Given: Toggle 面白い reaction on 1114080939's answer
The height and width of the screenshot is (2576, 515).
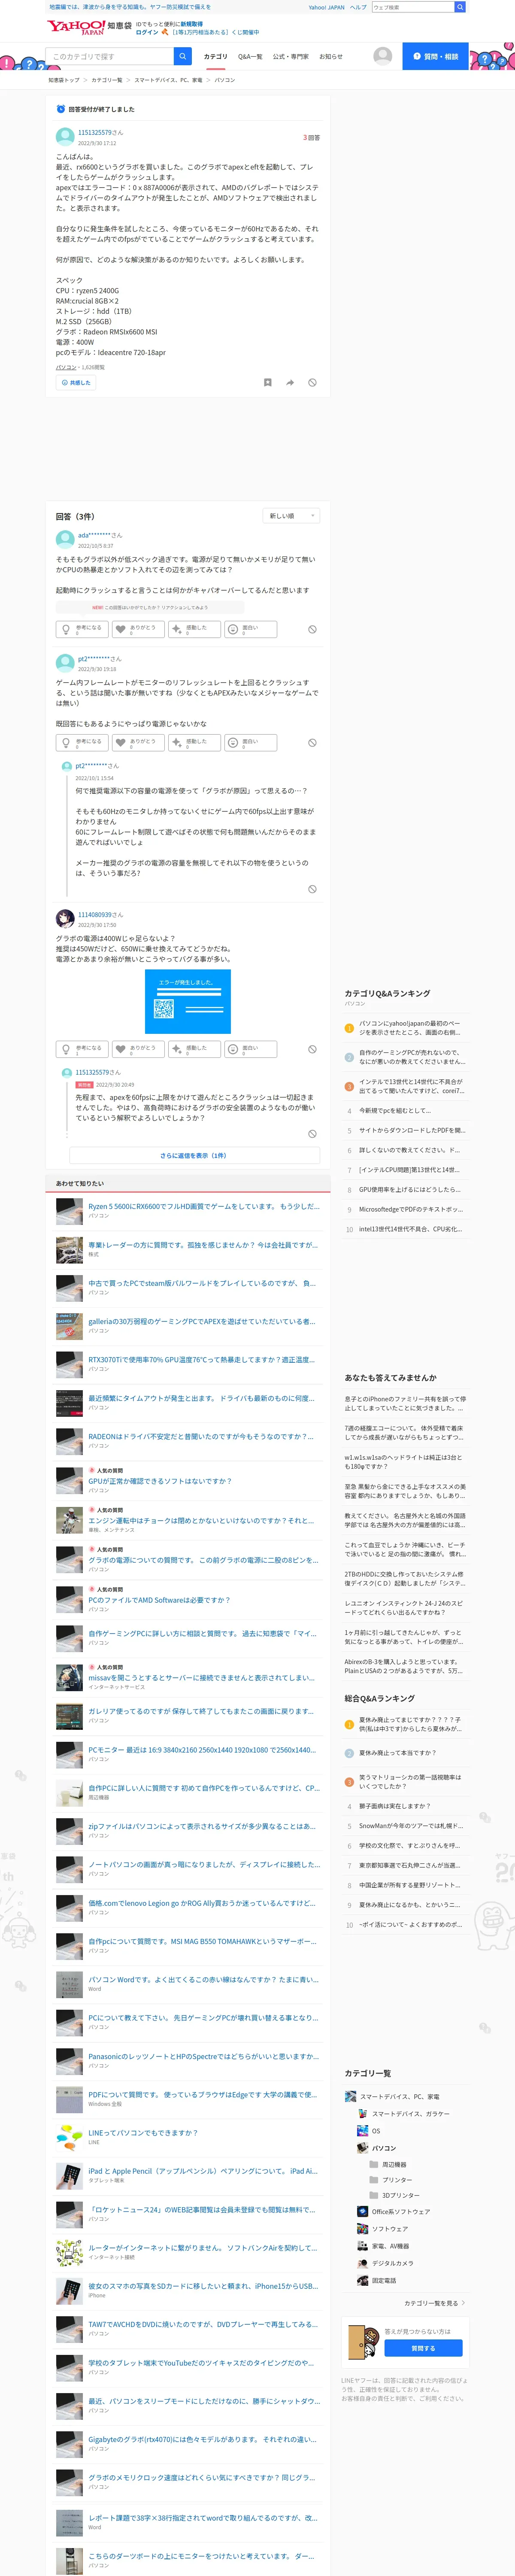Looking at the screenshot, I should coord(250,1049).
